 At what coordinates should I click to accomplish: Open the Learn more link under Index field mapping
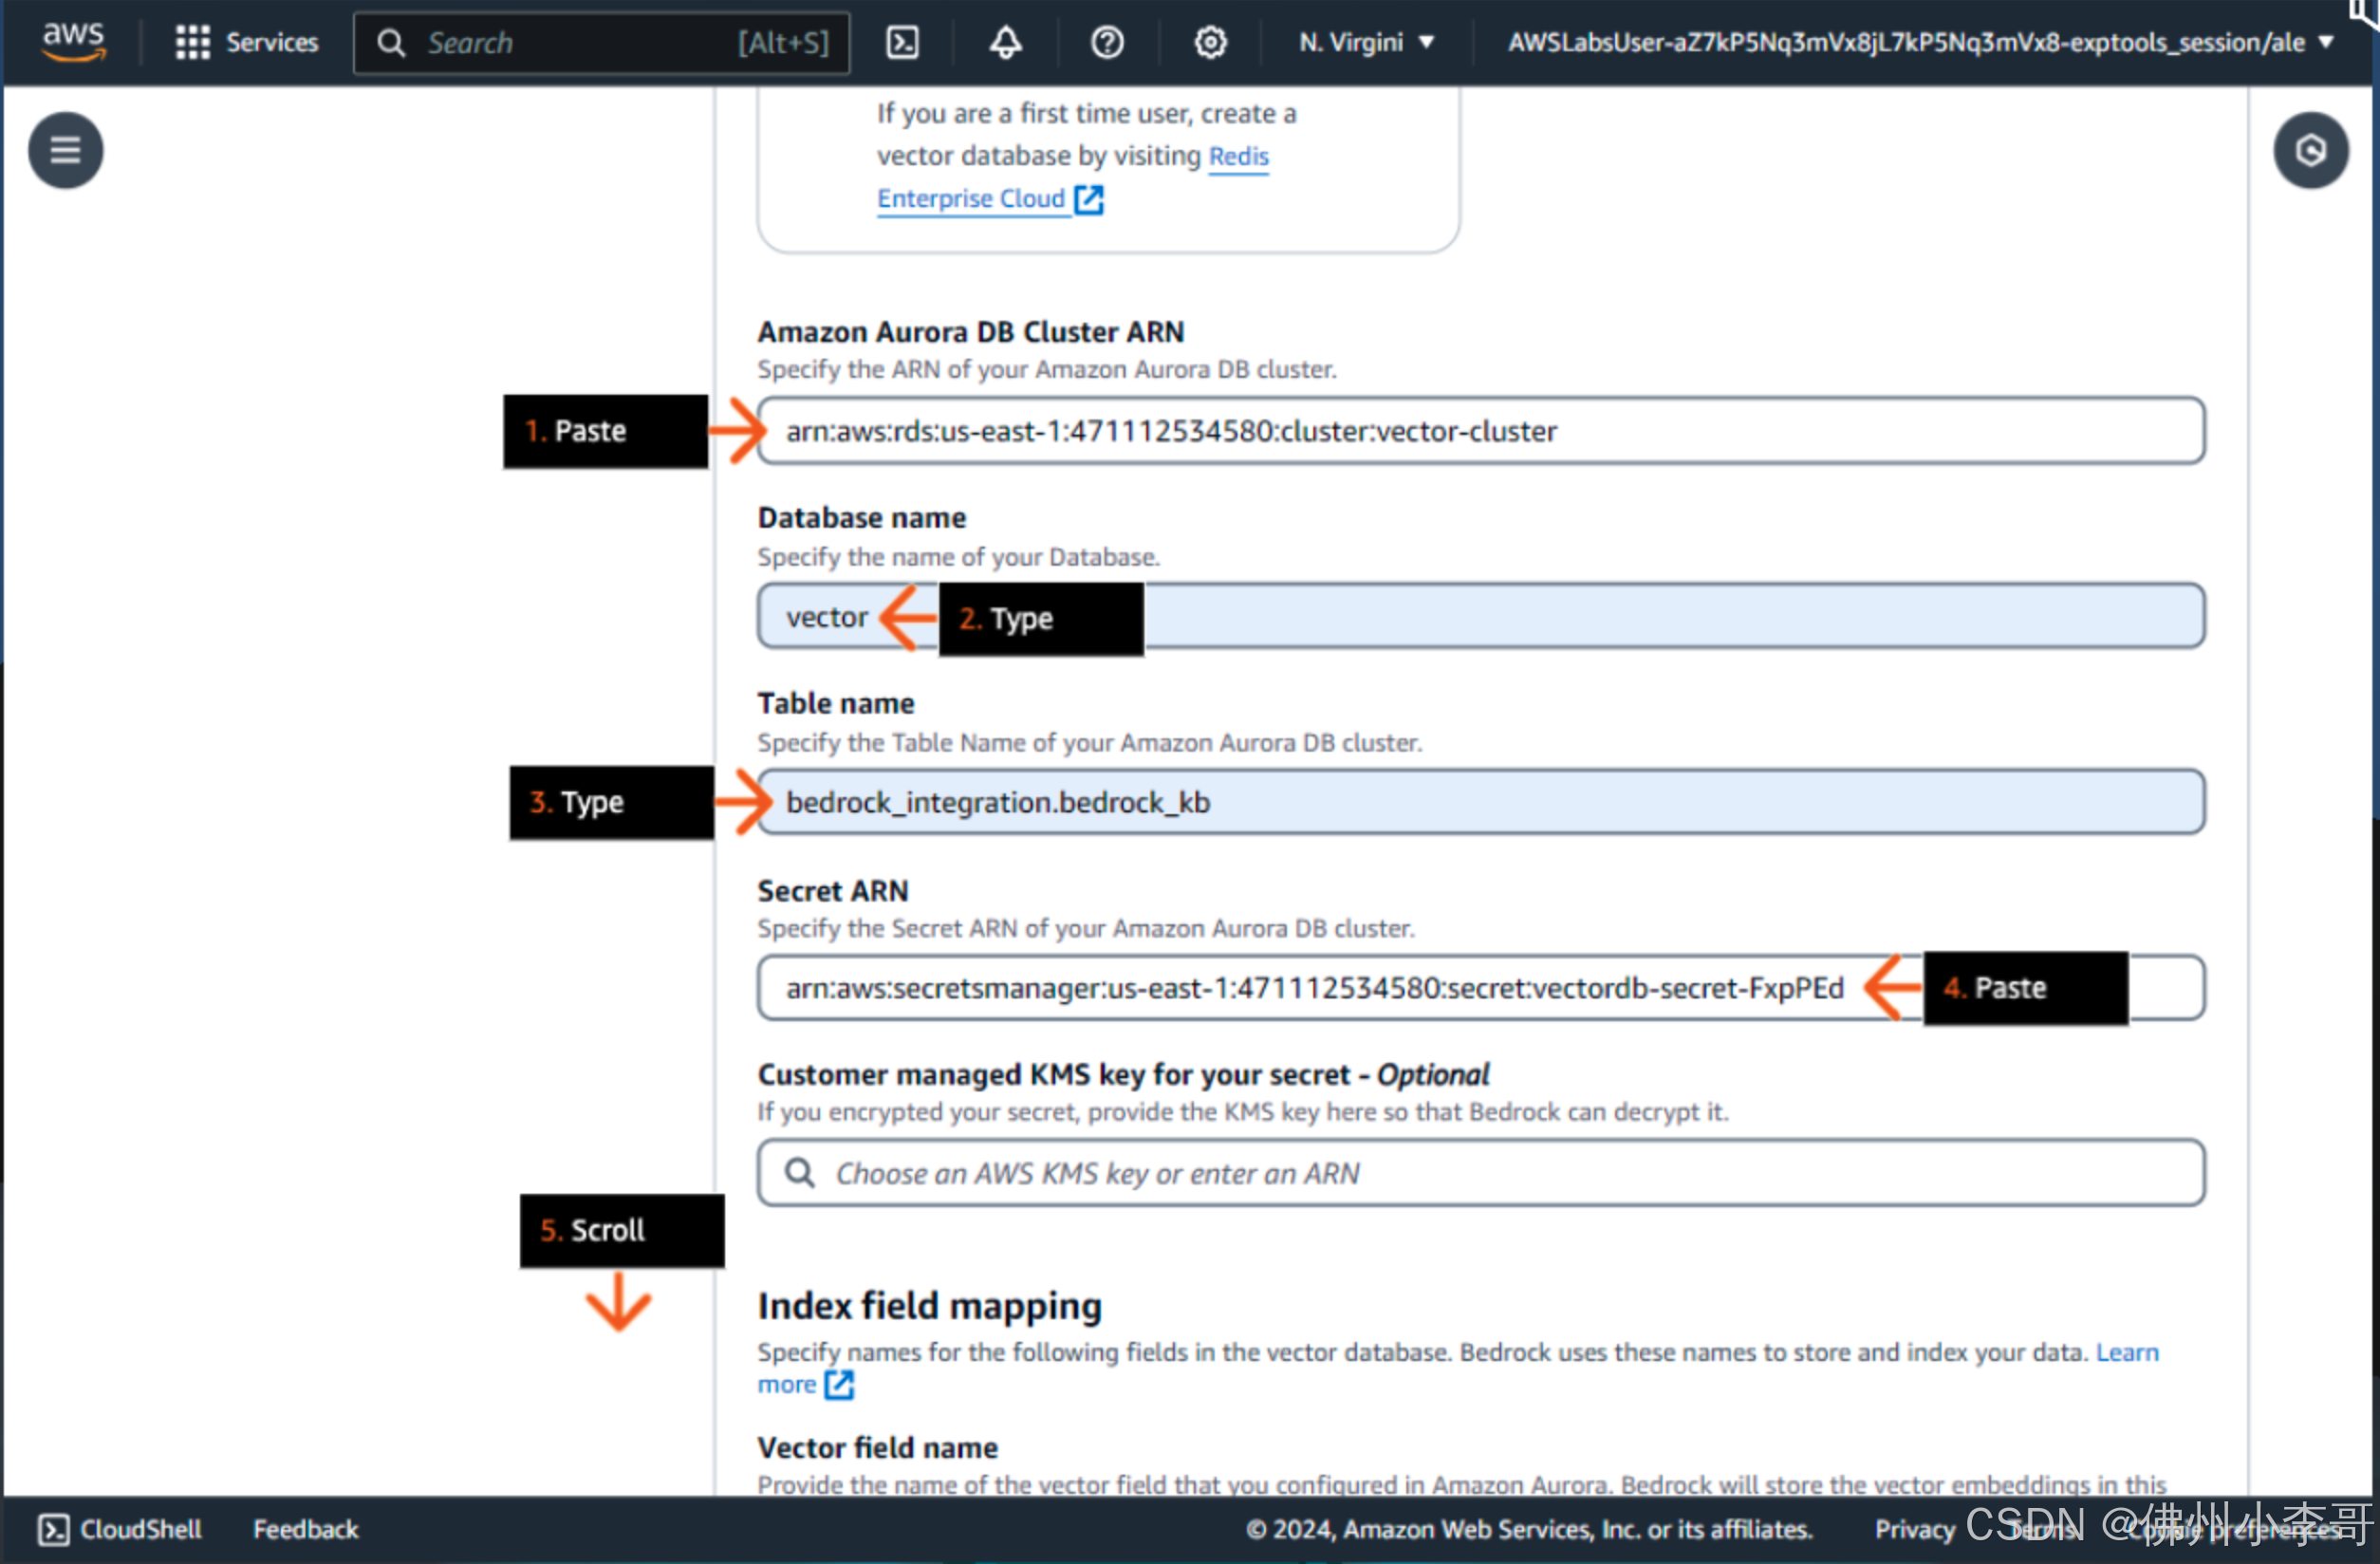tap(2127, 1352)
